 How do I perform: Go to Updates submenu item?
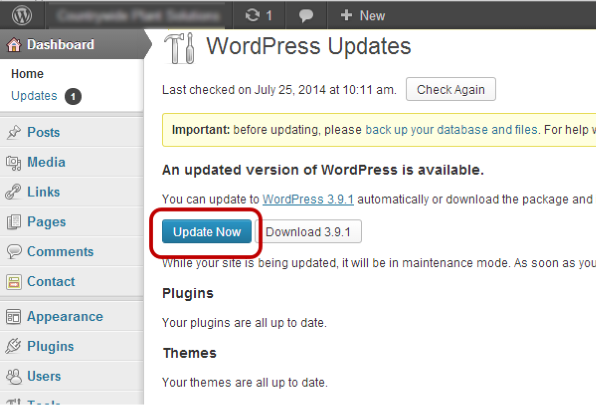click(x=34, y=96)
